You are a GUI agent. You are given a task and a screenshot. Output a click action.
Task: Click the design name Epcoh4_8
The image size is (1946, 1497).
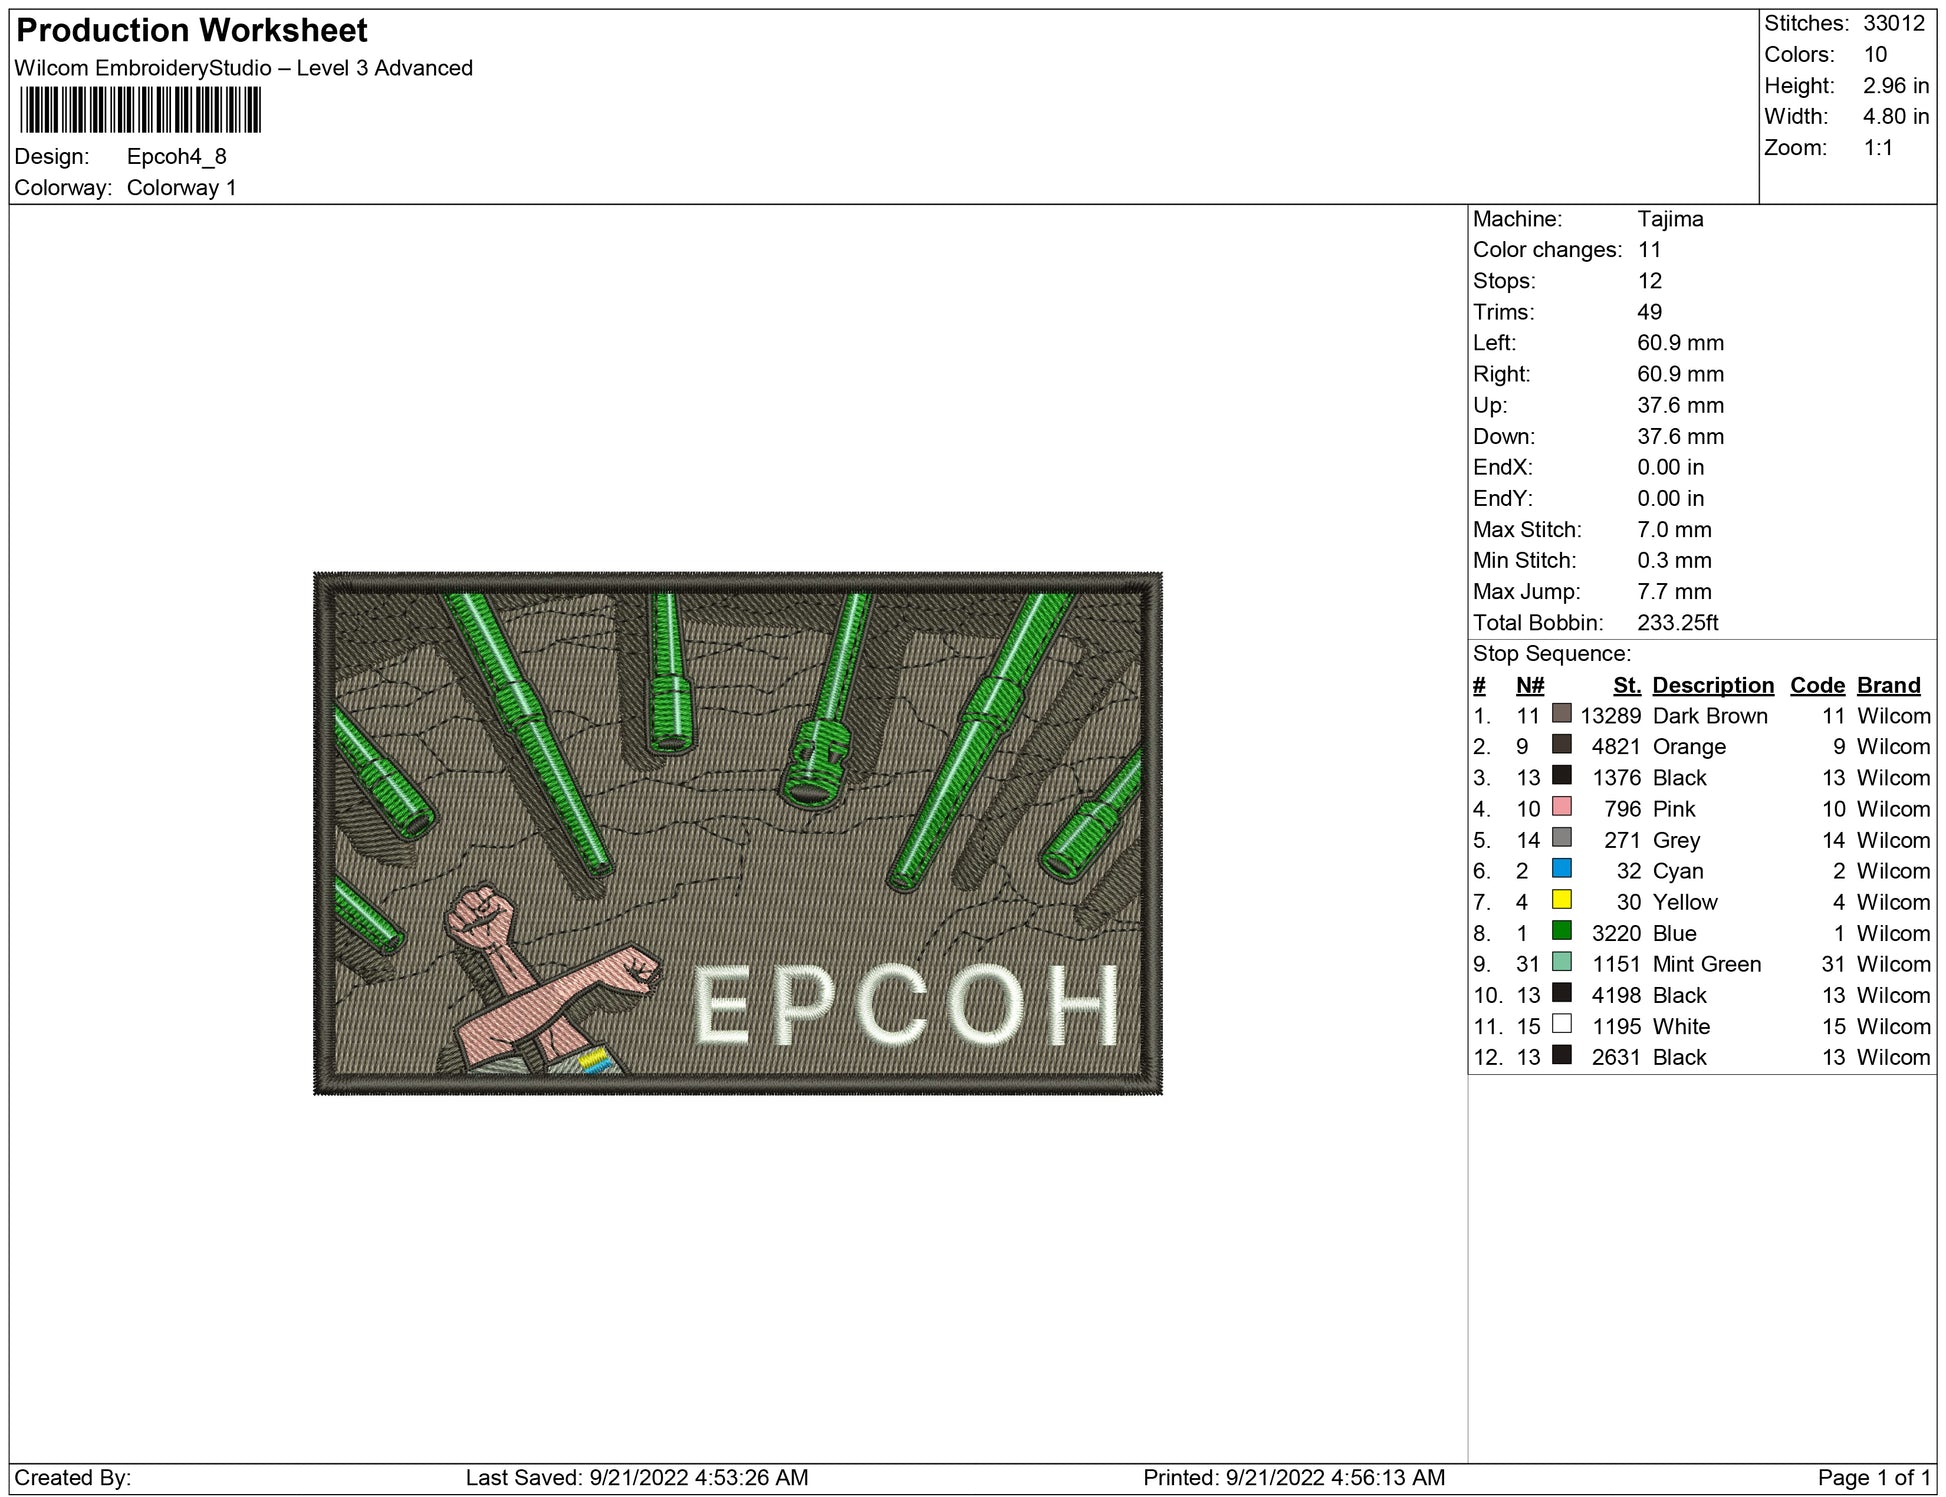[x=176, y=156]
